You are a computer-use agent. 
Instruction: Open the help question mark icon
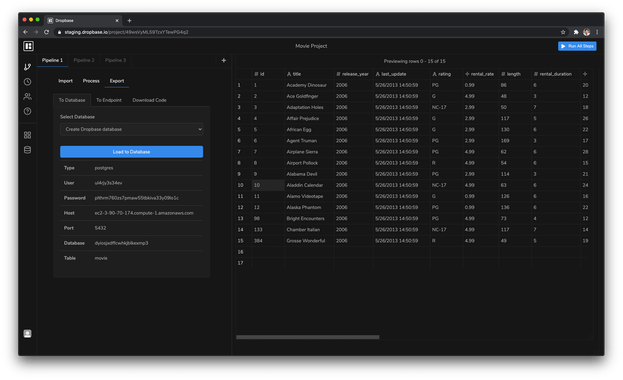(27, 111)
